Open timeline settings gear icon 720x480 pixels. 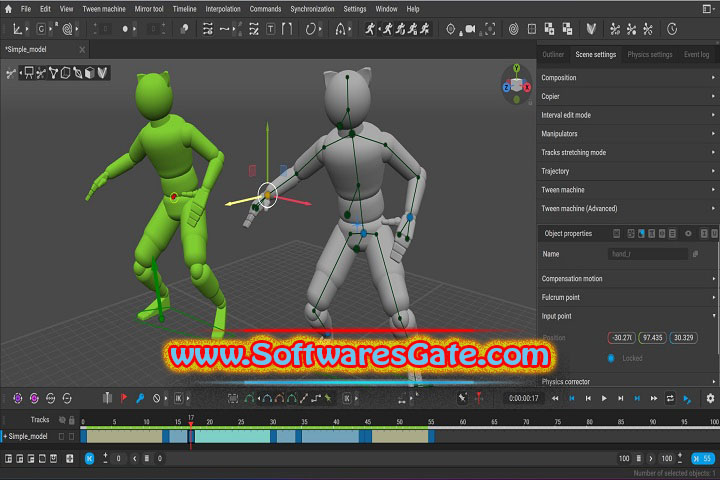click(x=710, y=398)
